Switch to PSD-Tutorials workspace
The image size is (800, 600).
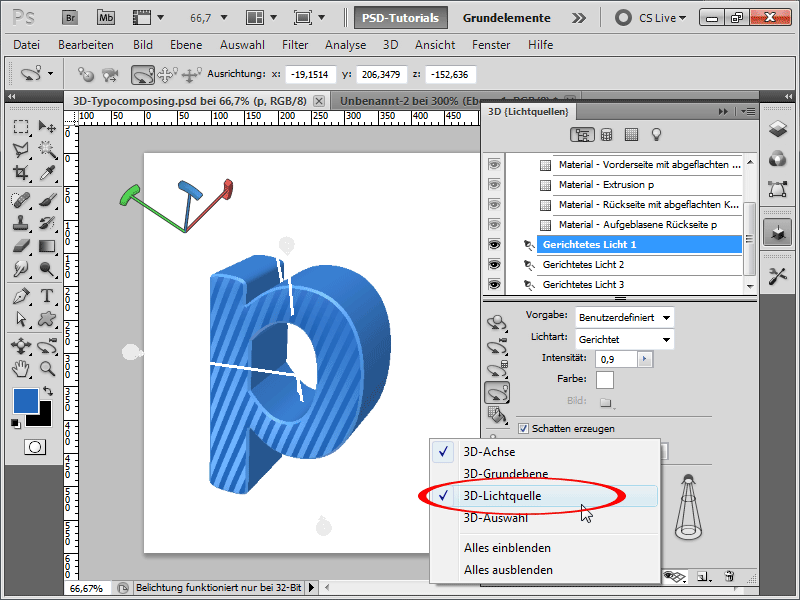401,18
